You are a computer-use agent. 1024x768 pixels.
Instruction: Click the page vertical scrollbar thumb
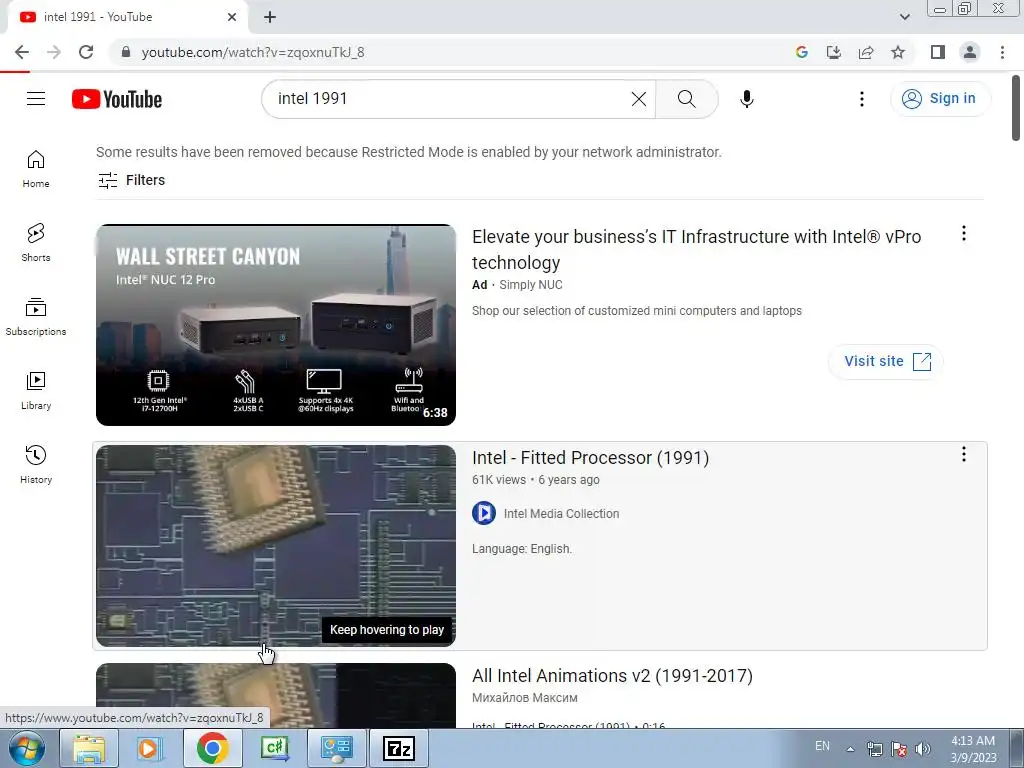pyautogui.click(x=1016, y=108)
